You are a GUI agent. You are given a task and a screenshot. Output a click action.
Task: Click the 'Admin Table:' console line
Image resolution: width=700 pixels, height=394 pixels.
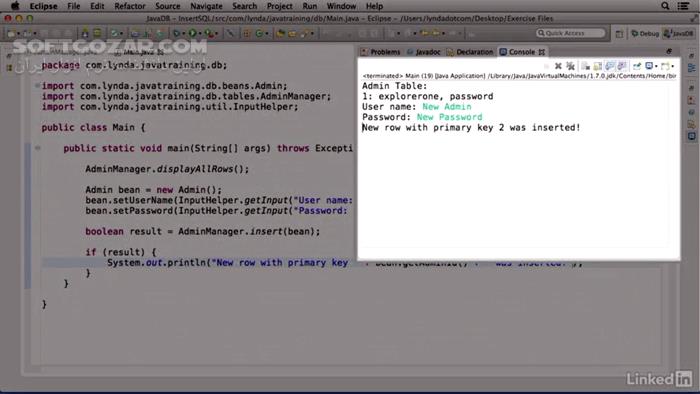pyautogui.click(x=395, y=86)
